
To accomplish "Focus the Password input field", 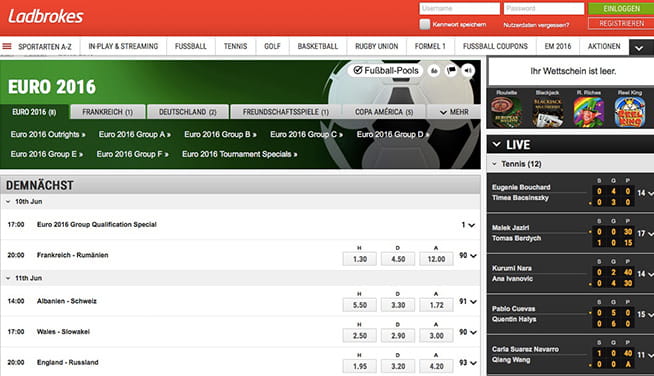I will tap(544, 8).
